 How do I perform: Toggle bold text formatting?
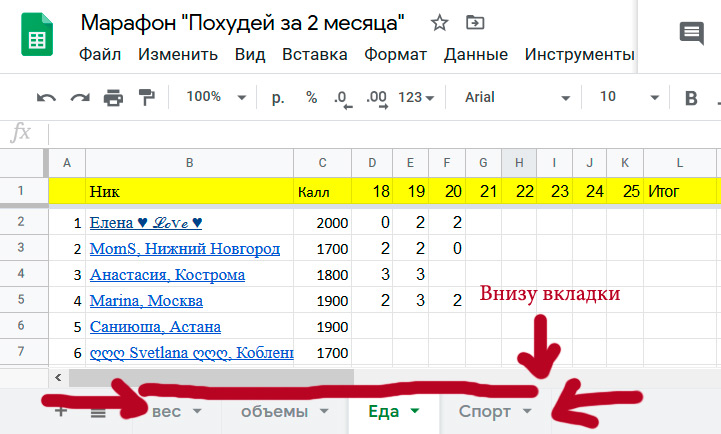click(690, 97)
